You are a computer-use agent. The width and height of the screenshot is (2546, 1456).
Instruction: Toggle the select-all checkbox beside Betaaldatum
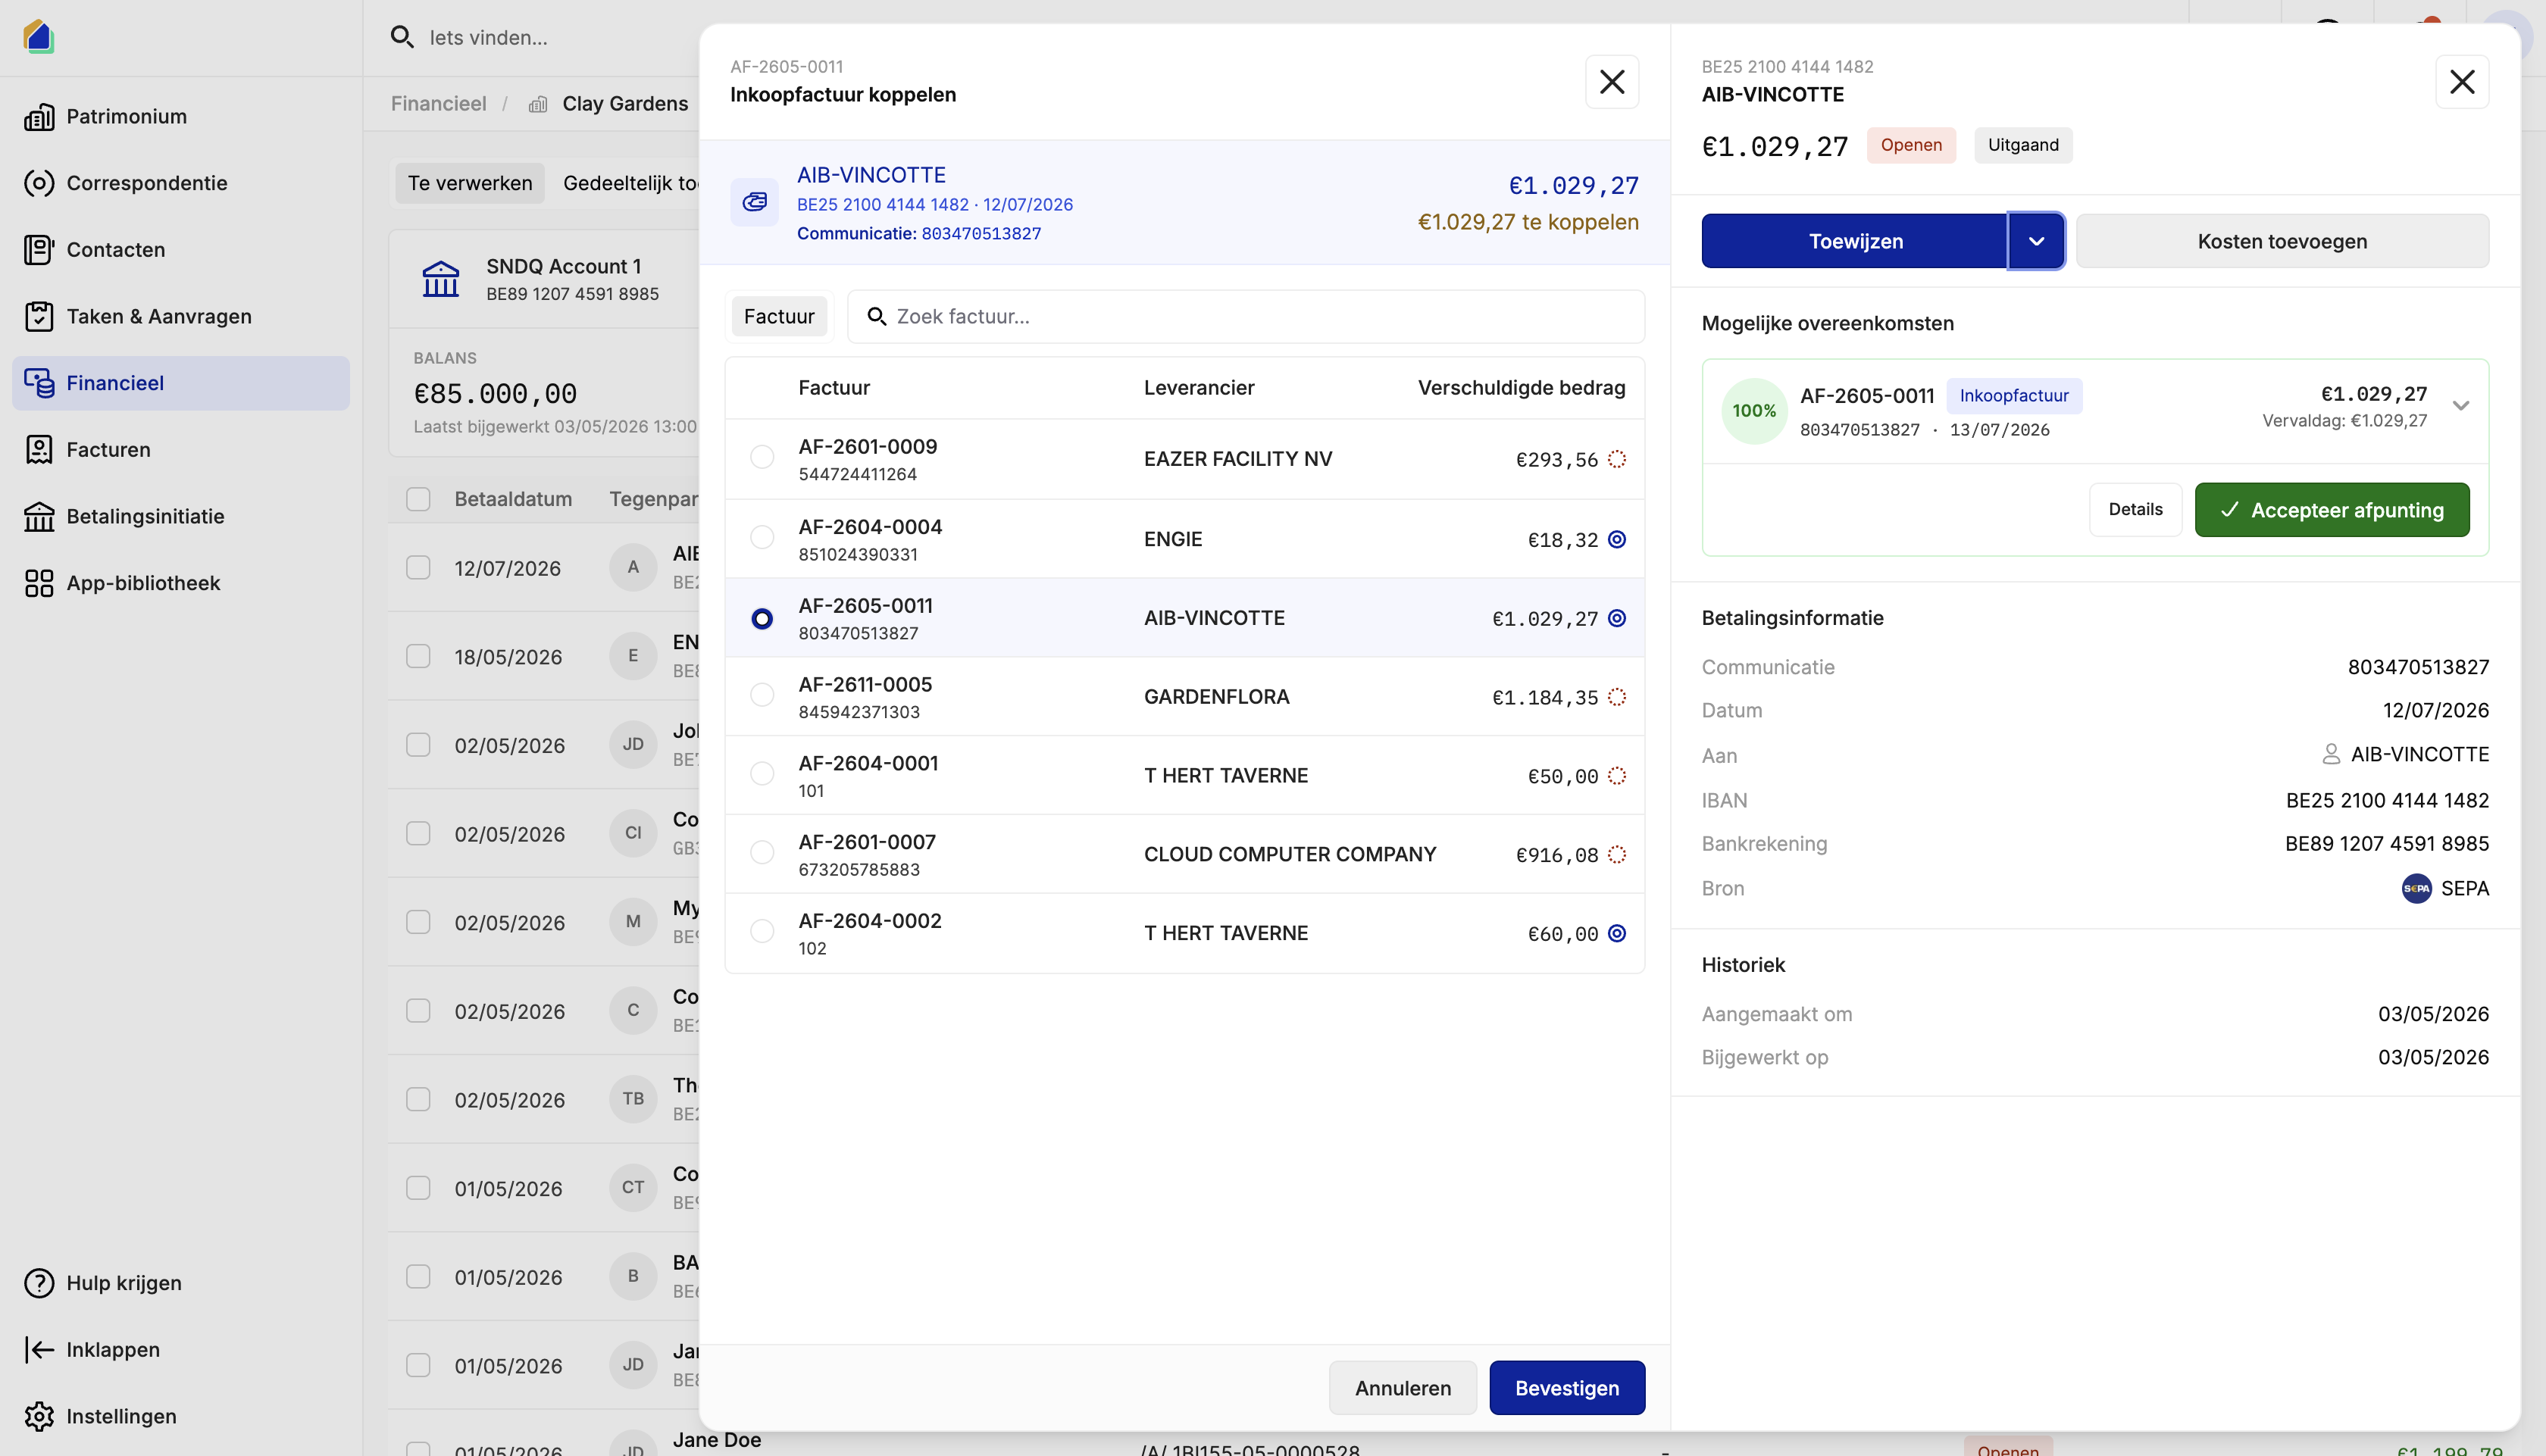418,499
